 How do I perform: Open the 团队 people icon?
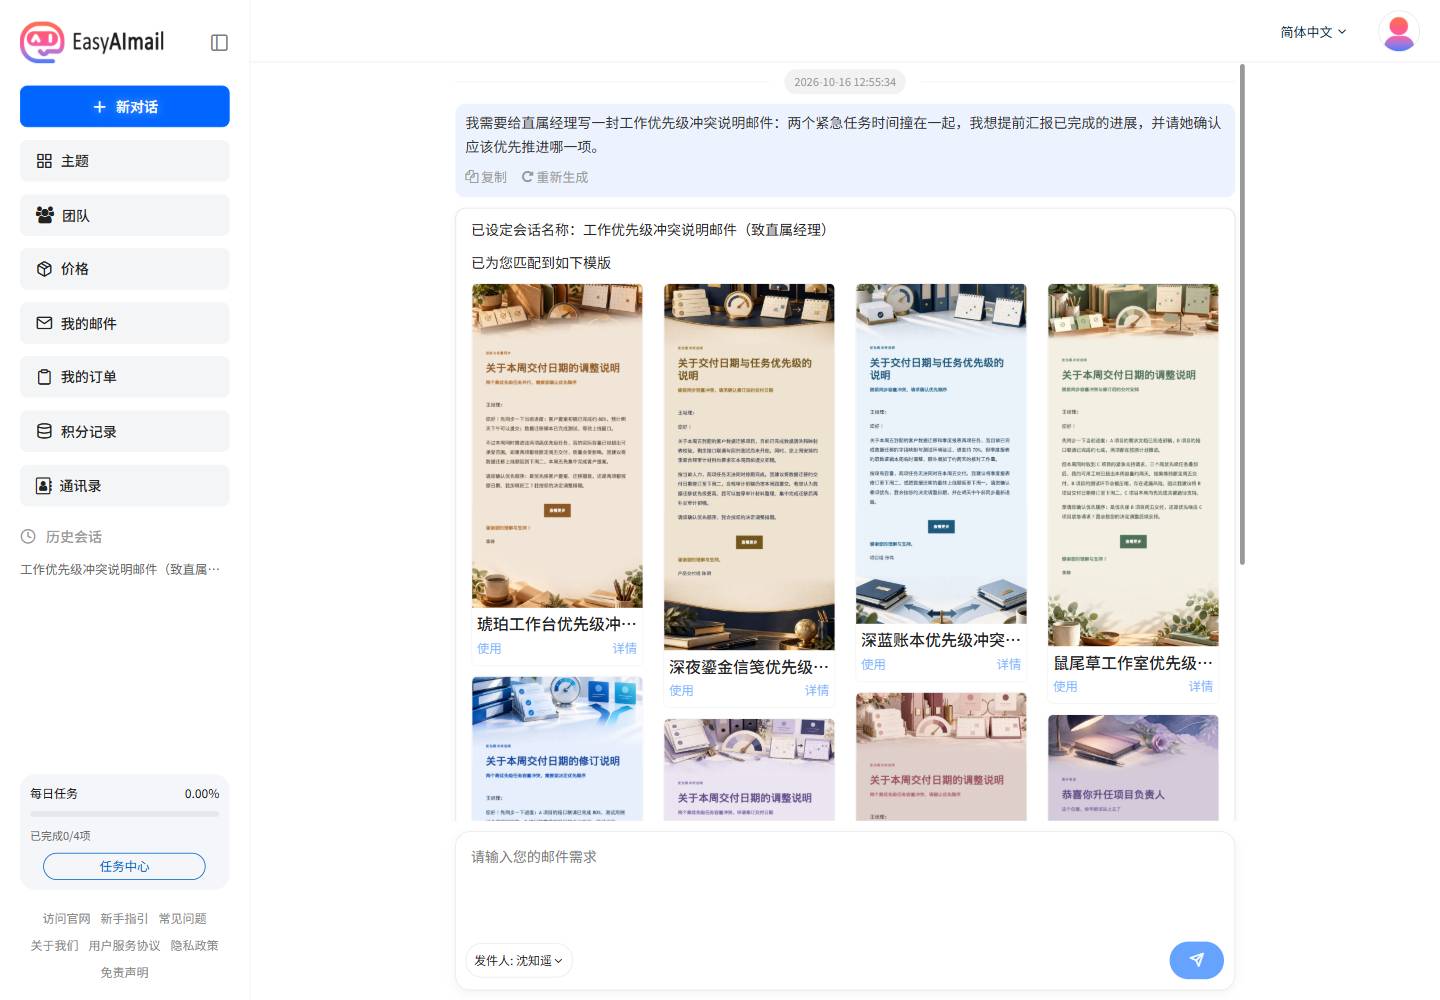click(x=45, y=215)
